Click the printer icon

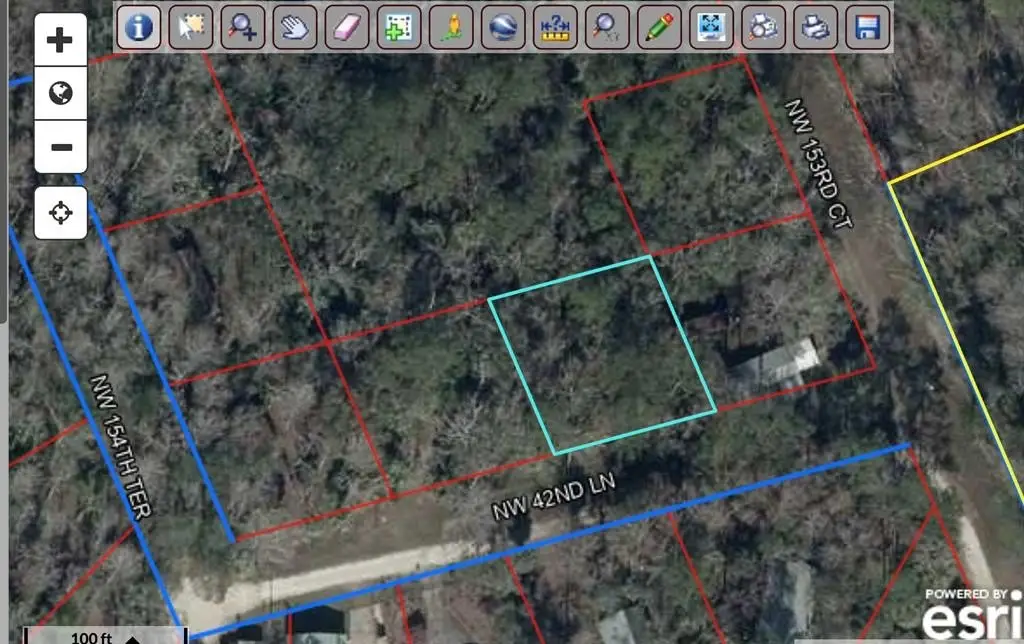pyautogui.click(x=815, y=27)
